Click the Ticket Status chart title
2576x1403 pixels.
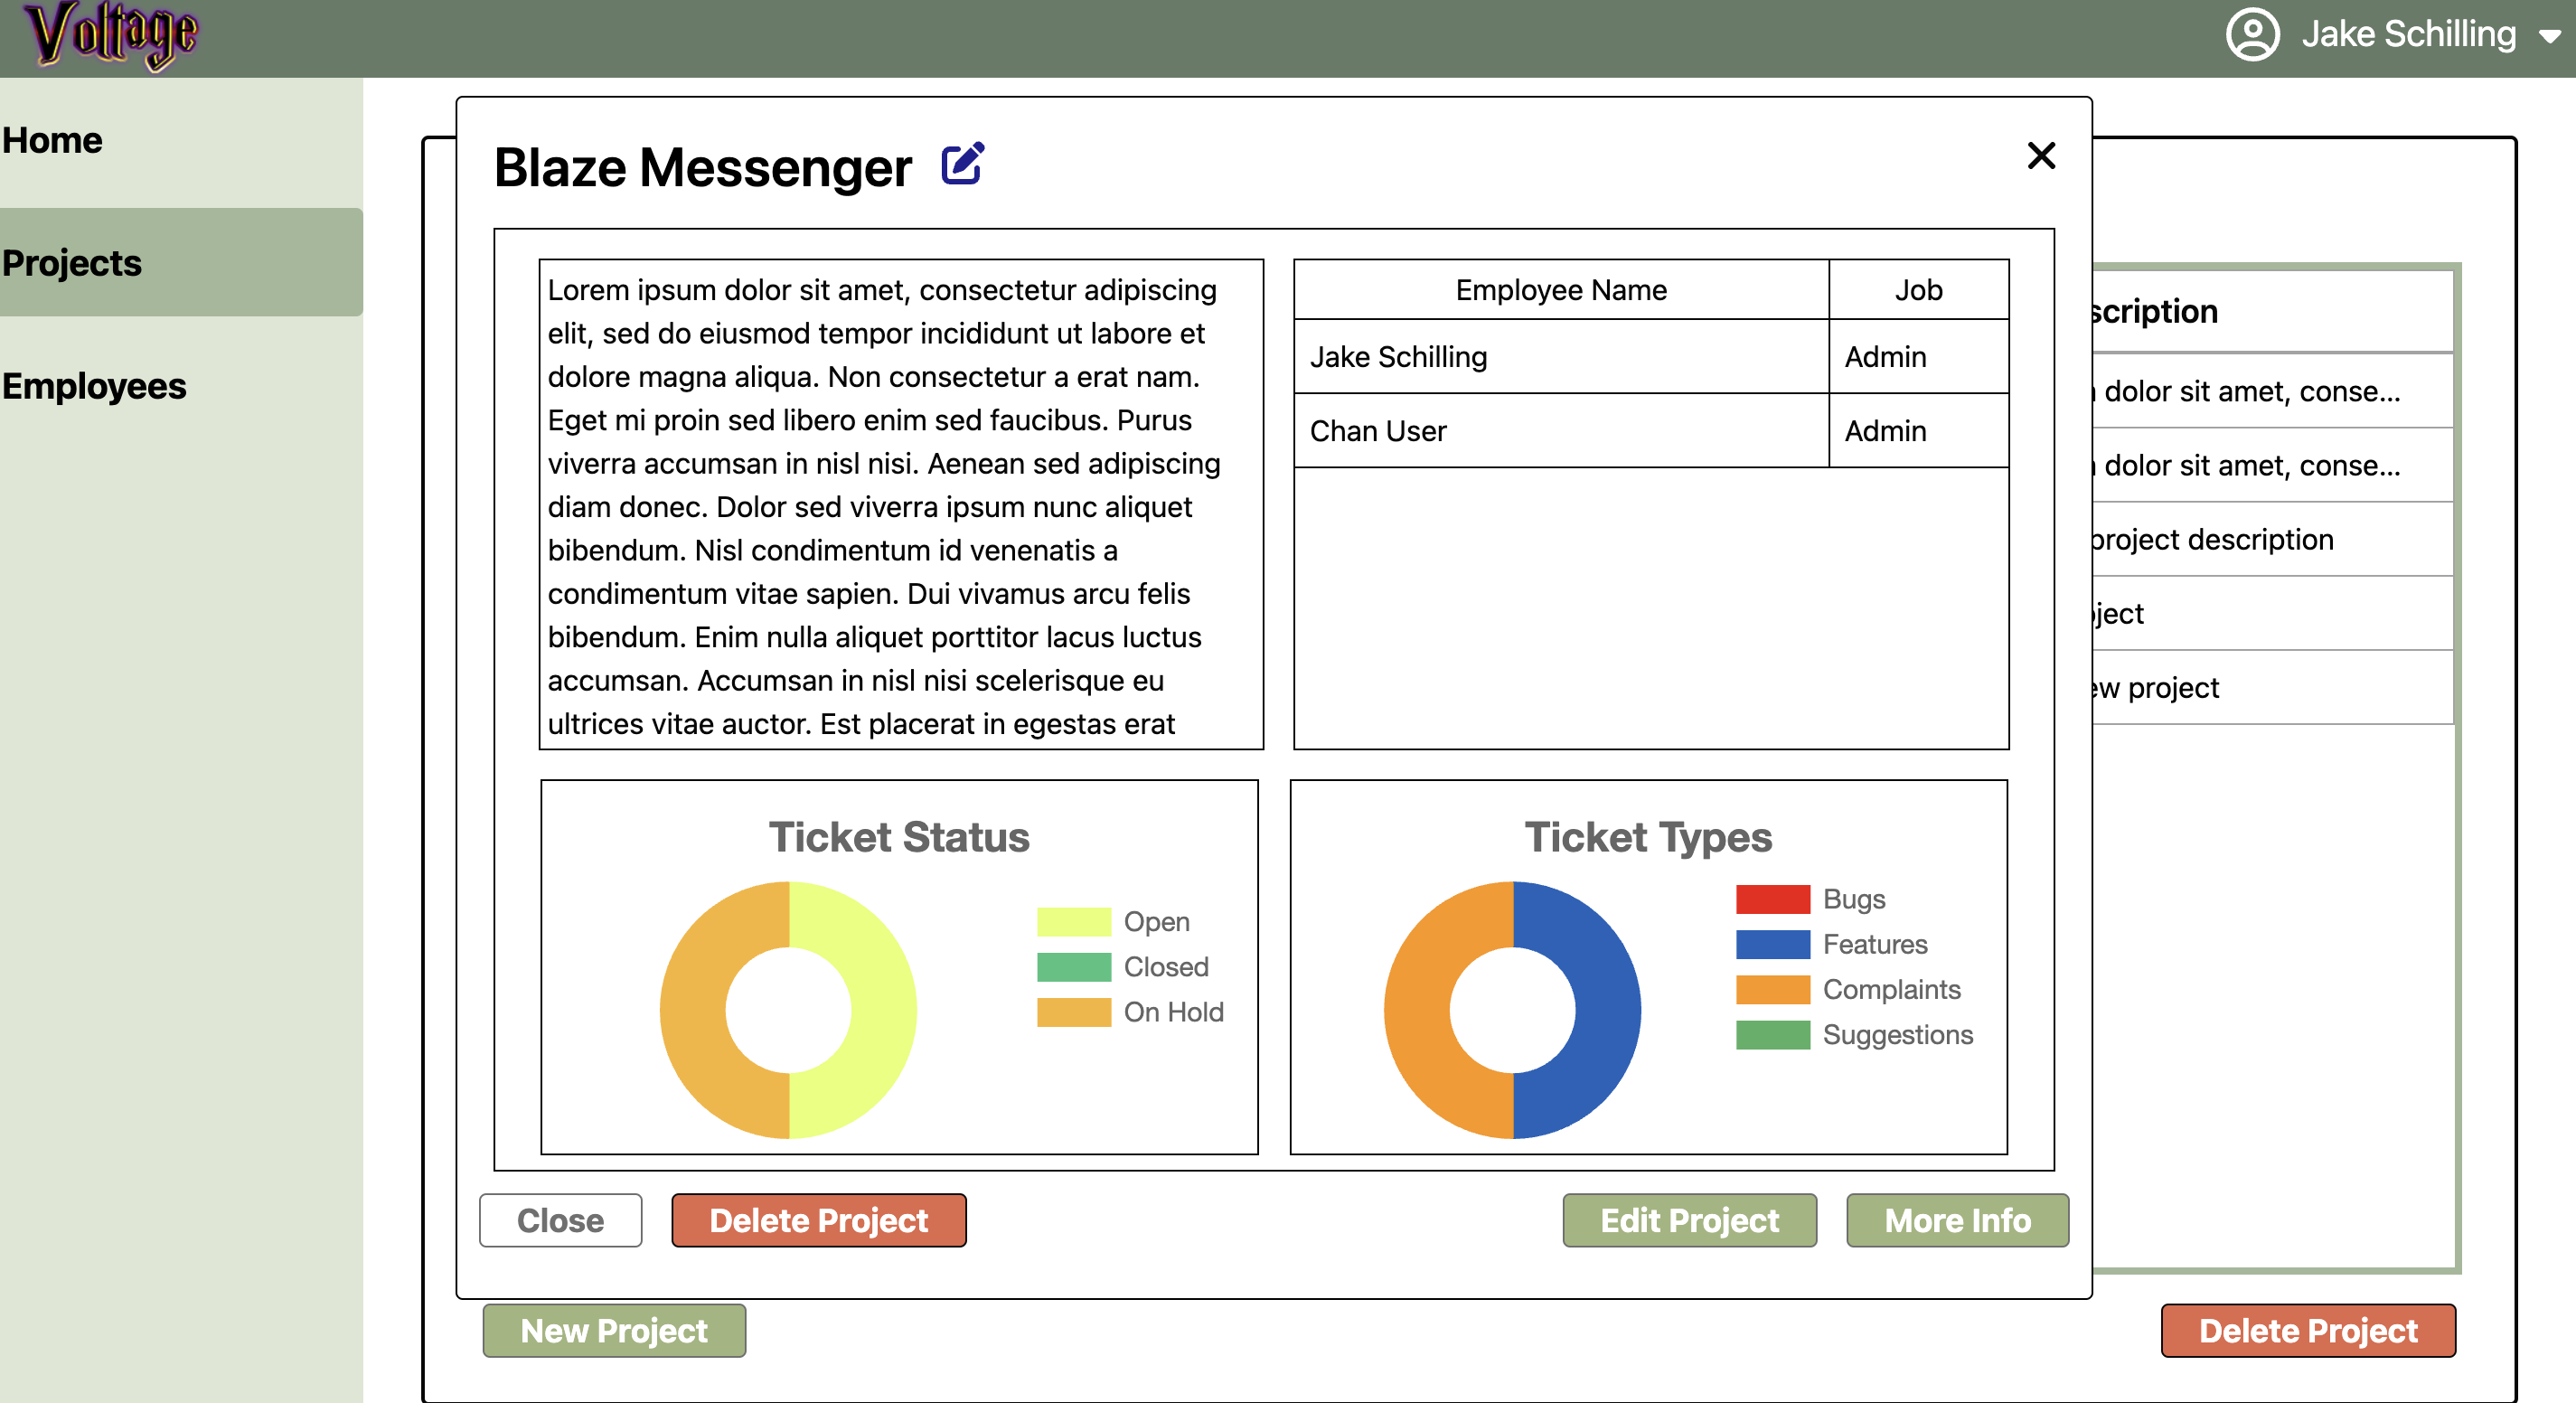(899, 837)
